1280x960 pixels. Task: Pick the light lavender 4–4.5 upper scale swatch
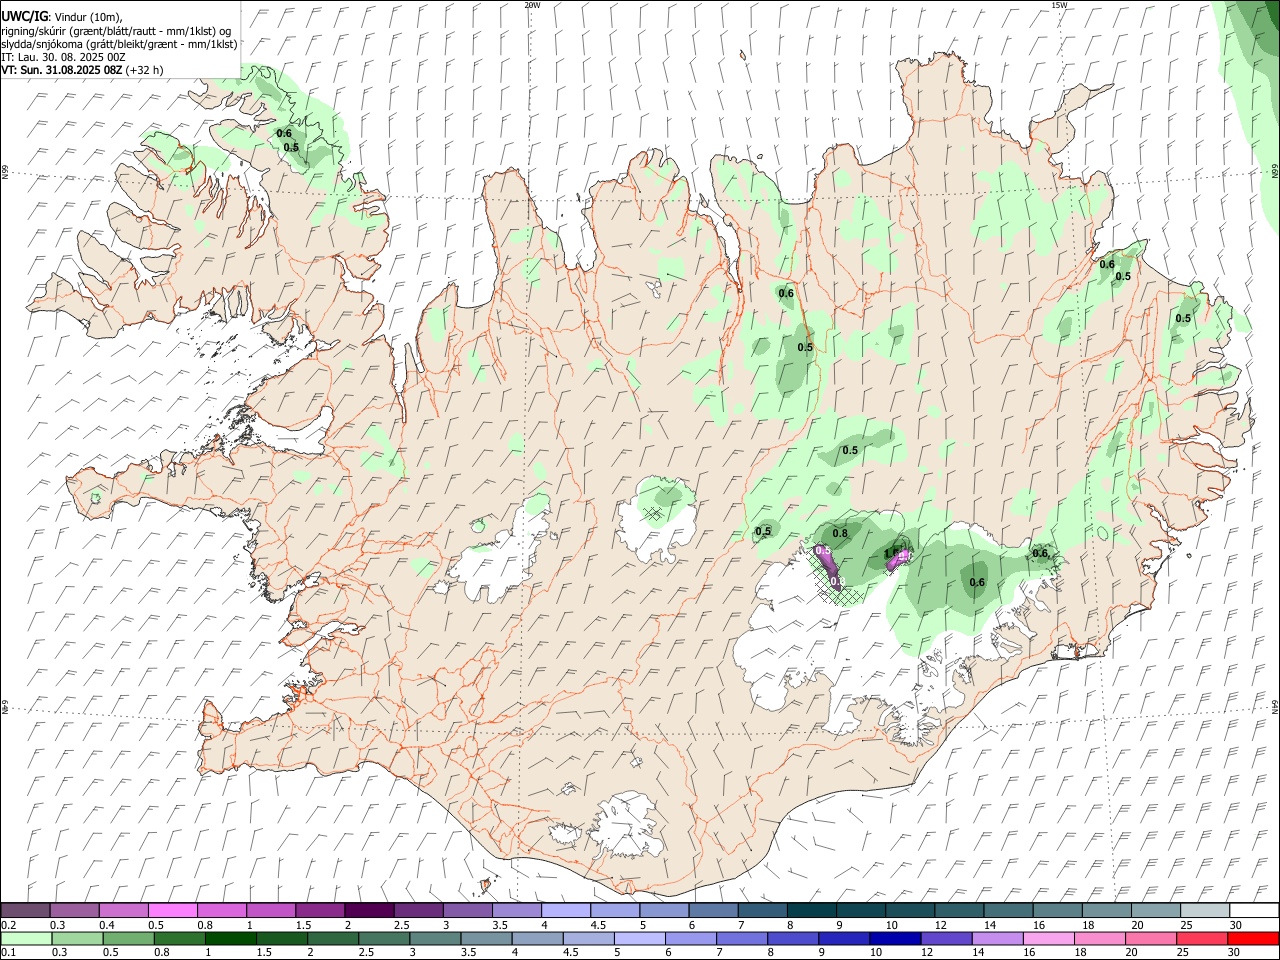coord(565,911)
